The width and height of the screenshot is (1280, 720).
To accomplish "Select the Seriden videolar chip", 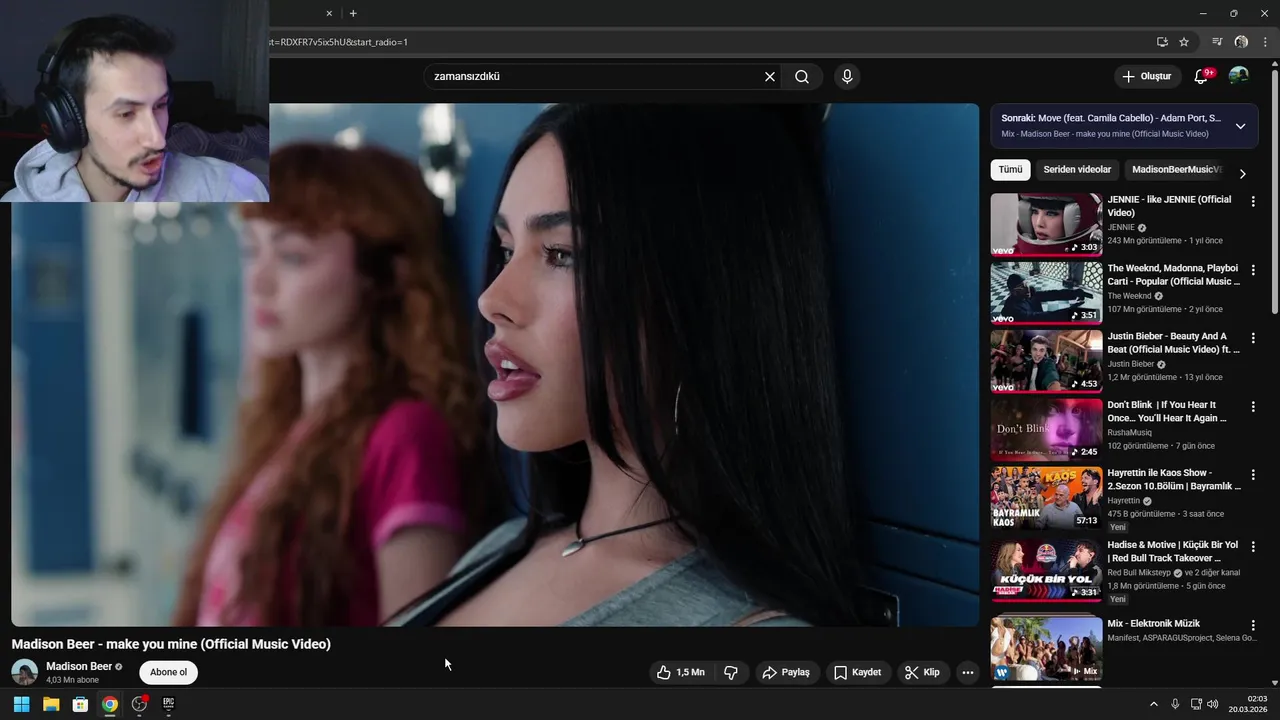I will (x=1077, y=170).
